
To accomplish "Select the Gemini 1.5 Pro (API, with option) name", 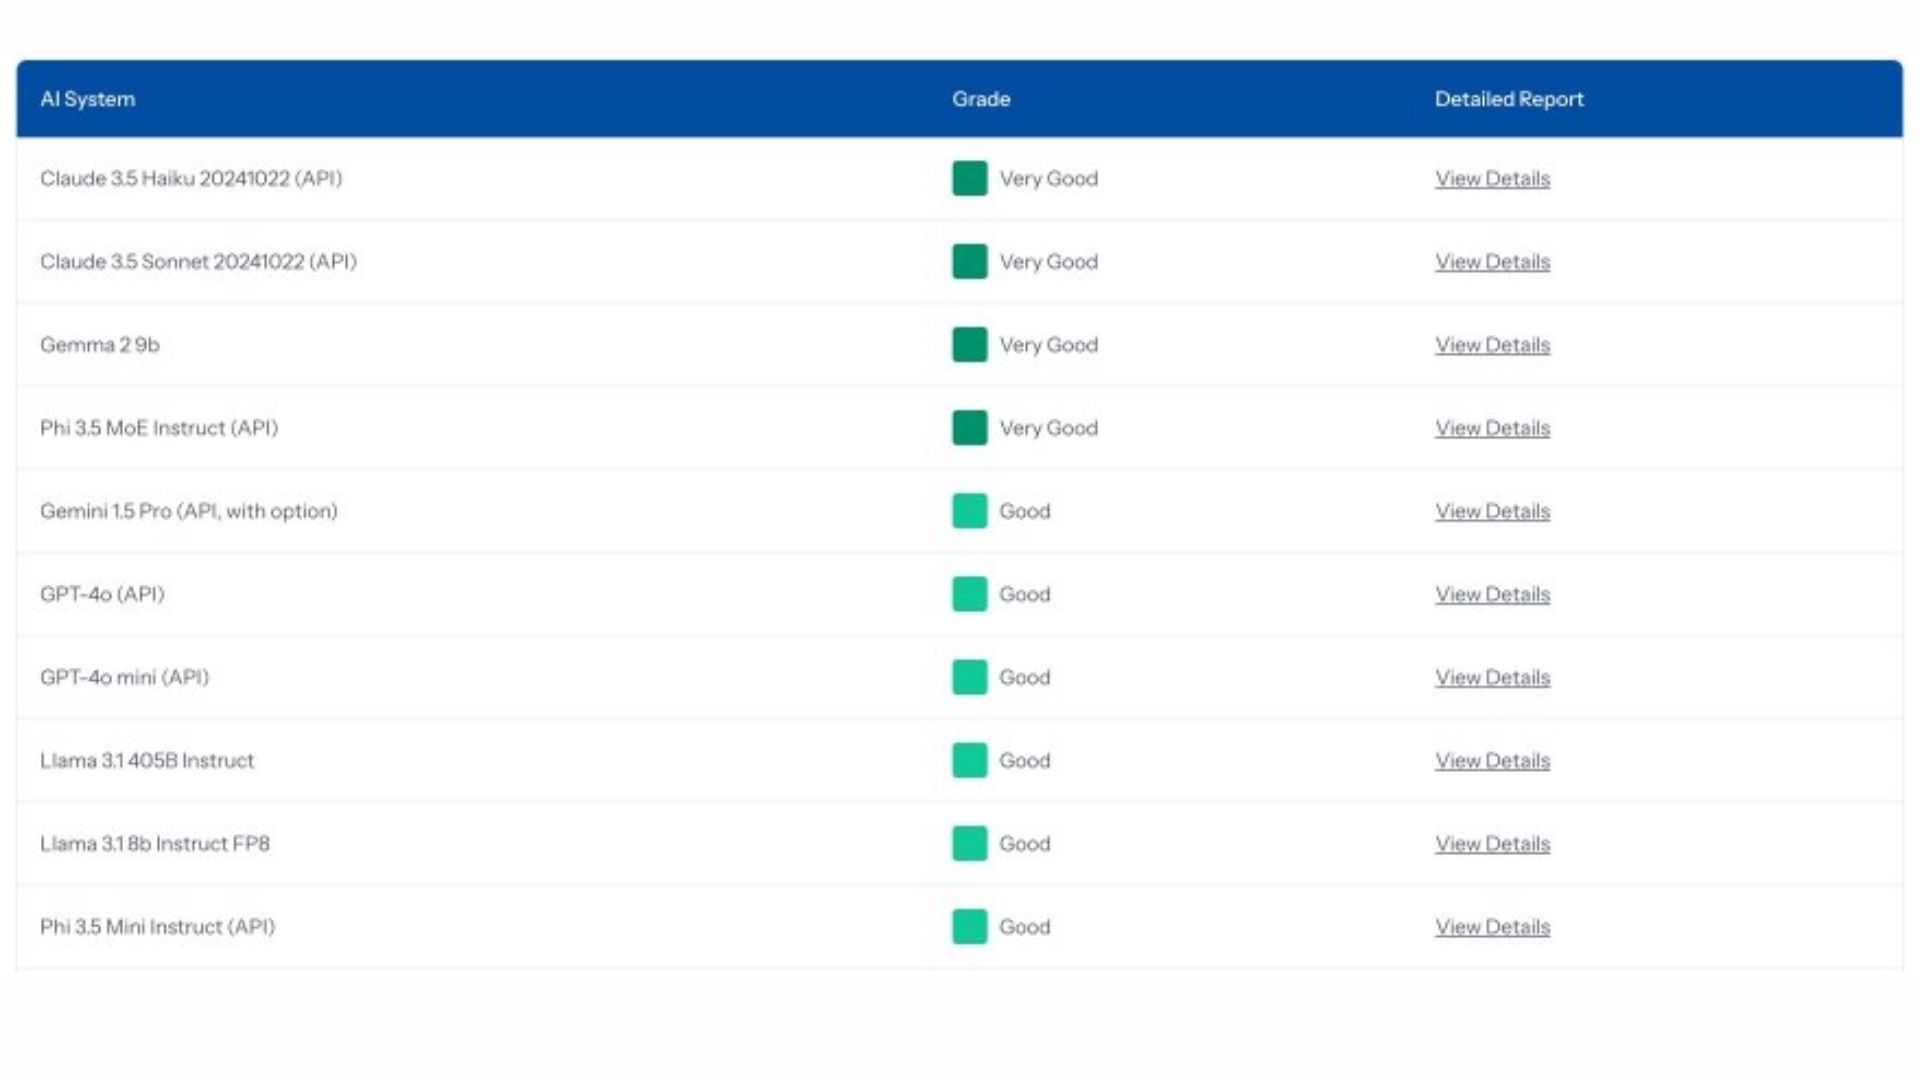I will click(189, 510).
